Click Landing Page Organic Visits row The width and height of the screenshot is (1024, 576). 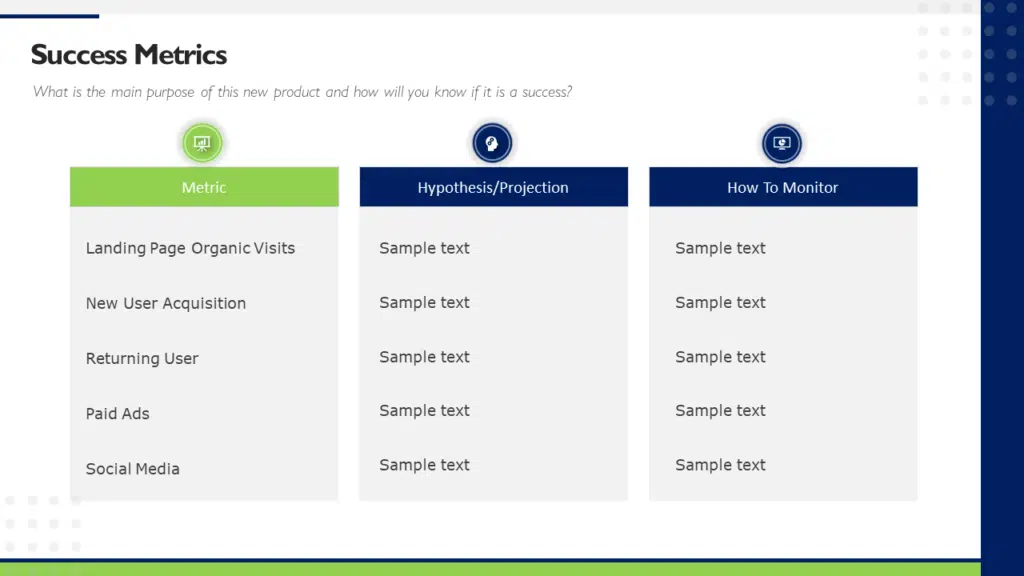pos(190,248)
